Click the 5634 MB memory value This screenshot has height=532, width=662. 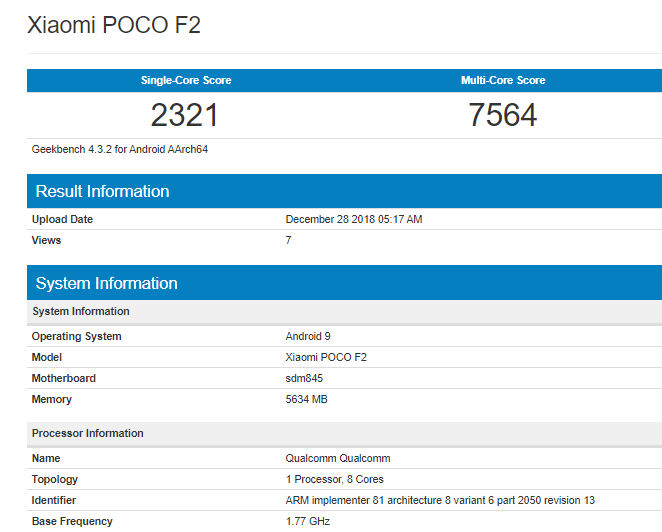point(307,399)
